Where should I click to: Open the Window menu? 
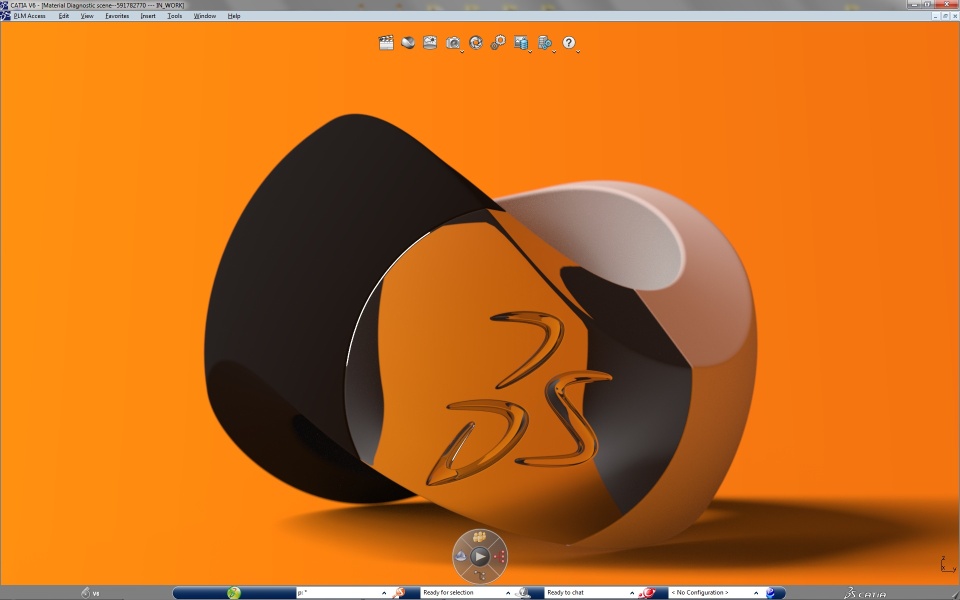(x=204, y=16)
